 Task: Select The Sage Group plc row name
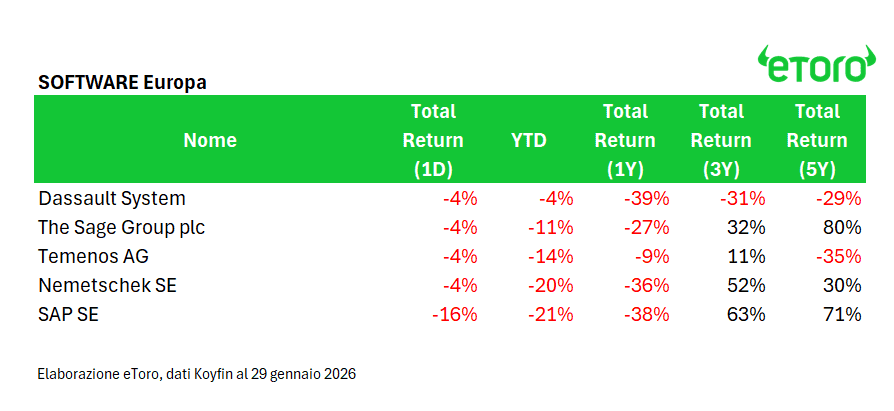(121, 227)
